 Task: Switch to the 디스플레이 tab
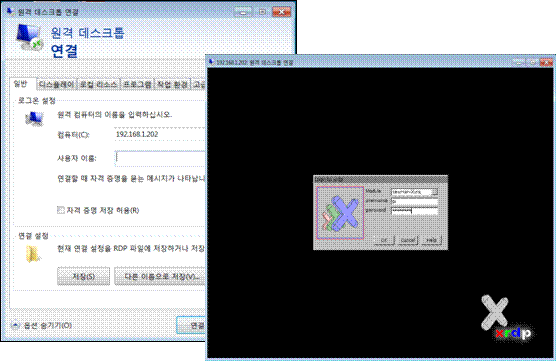pos(57,84)
